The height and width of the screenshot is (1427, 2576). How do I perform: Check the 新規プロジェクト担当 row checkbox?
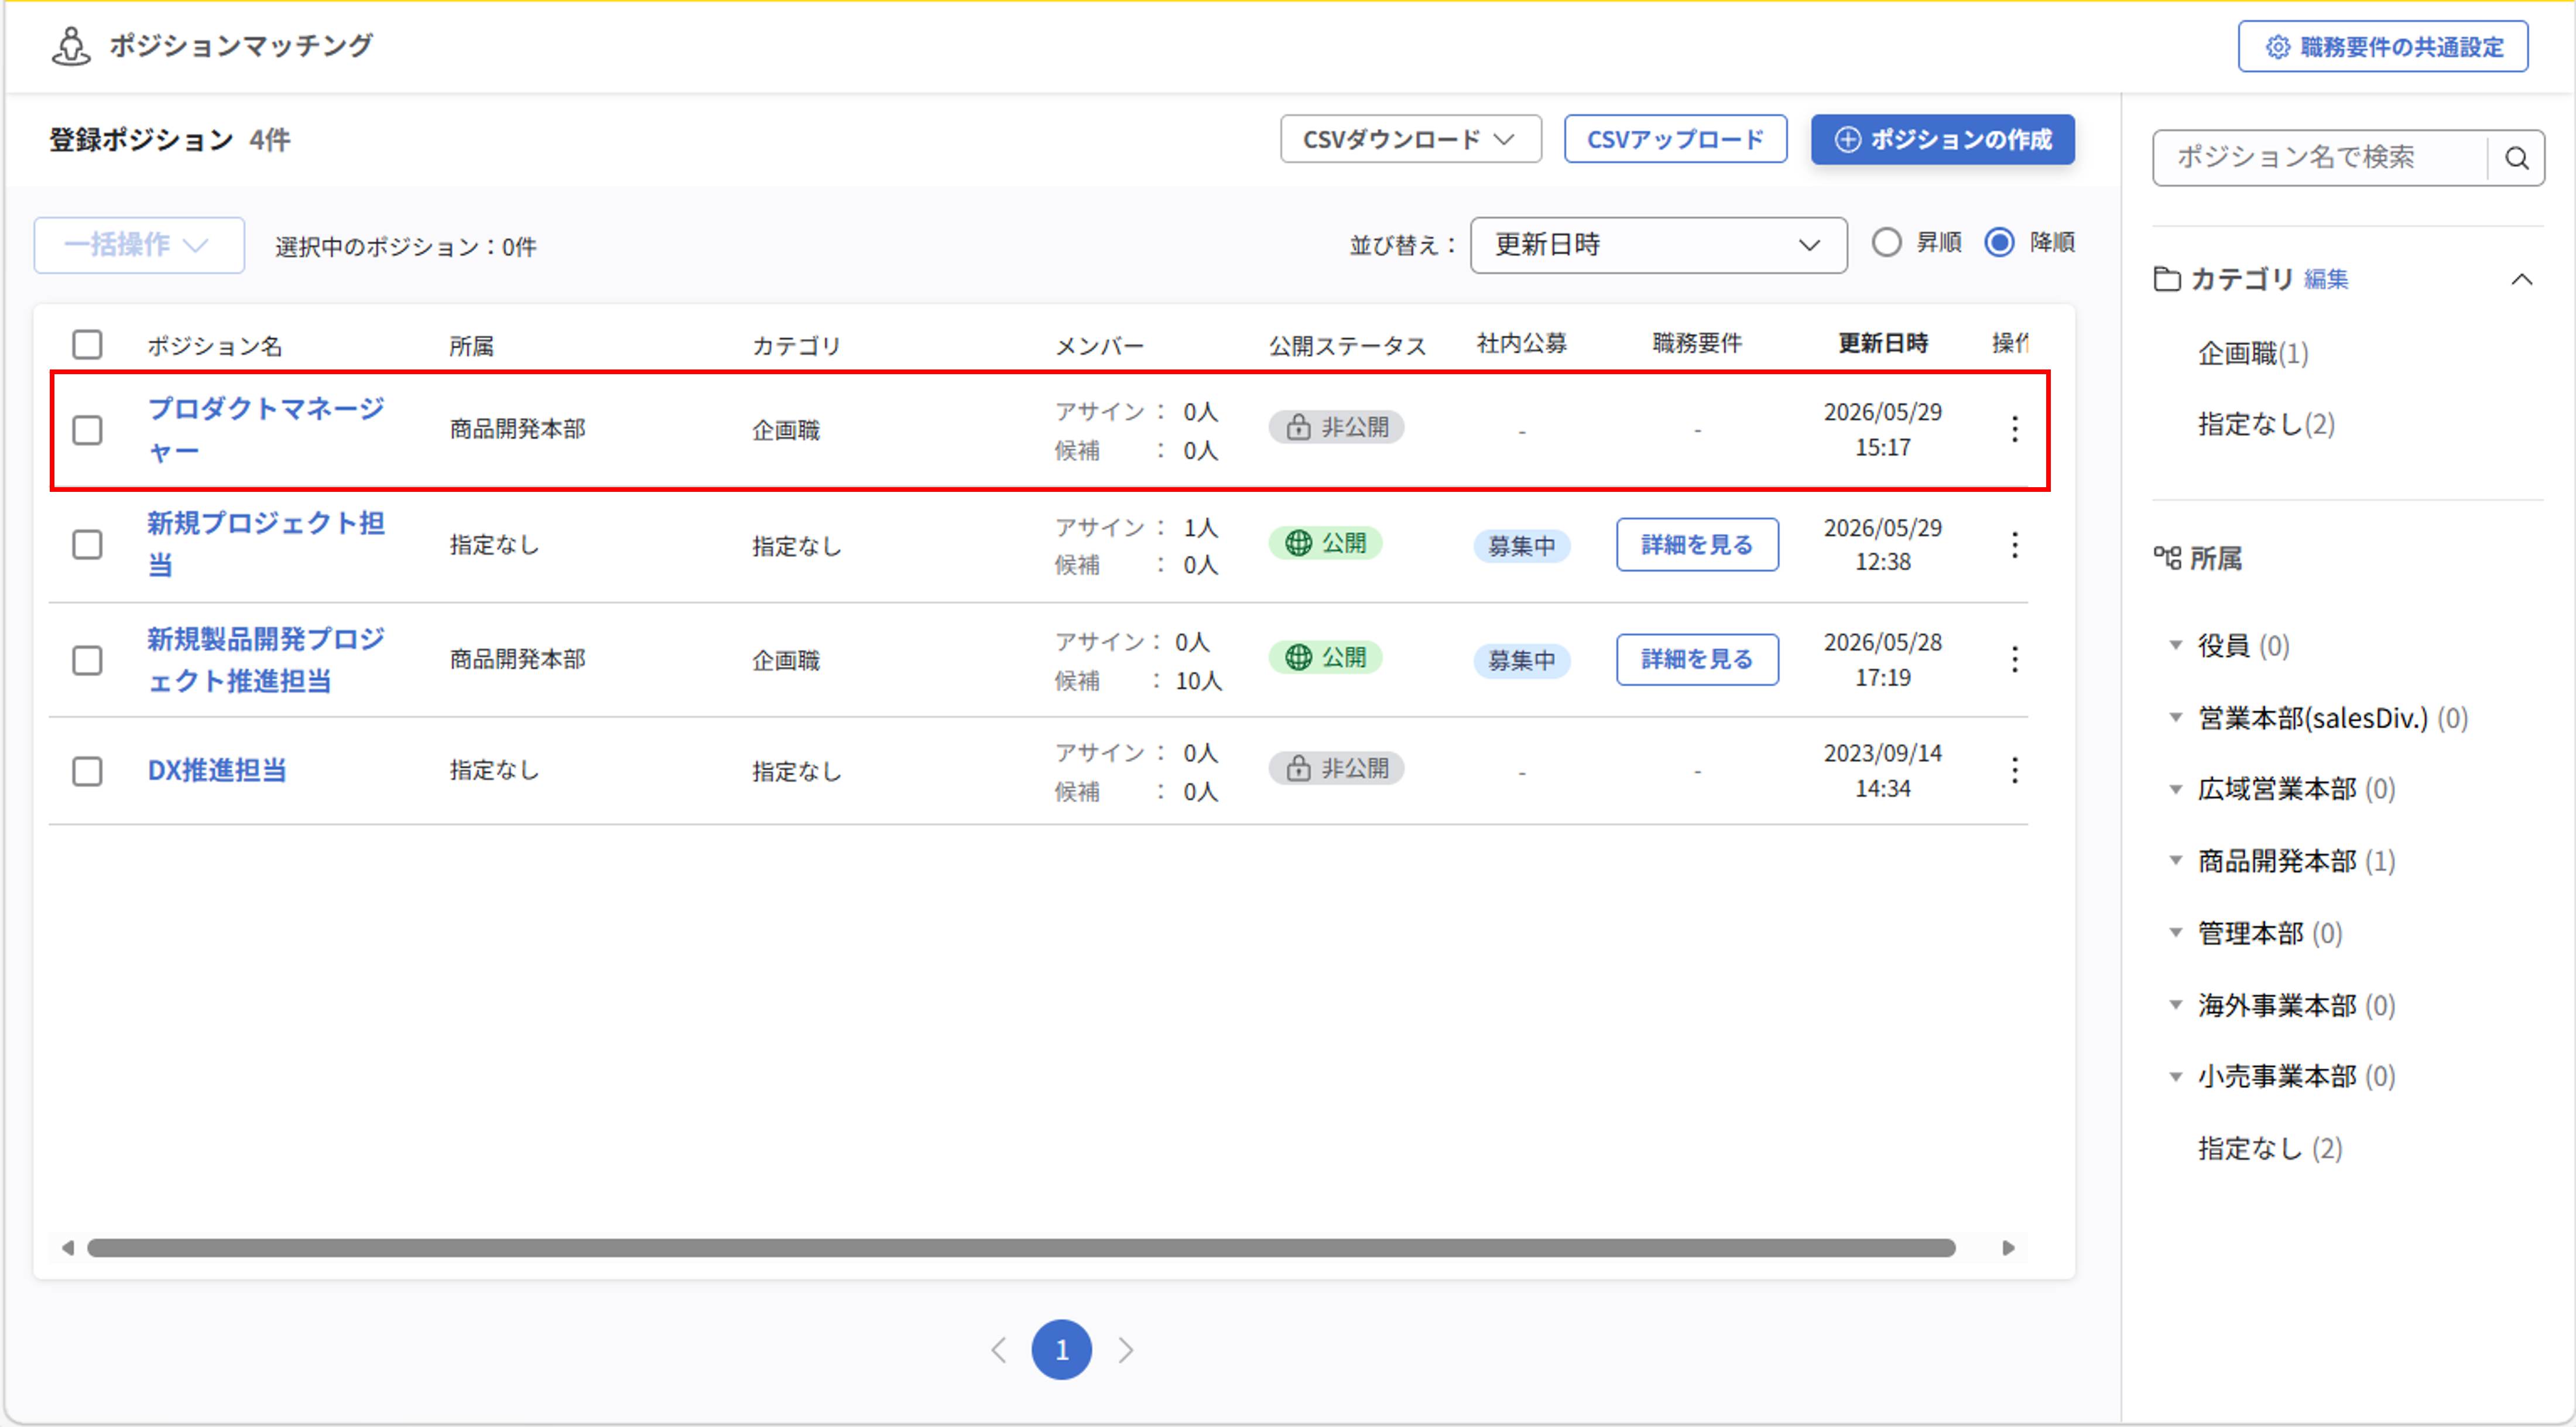pos(87,545)
